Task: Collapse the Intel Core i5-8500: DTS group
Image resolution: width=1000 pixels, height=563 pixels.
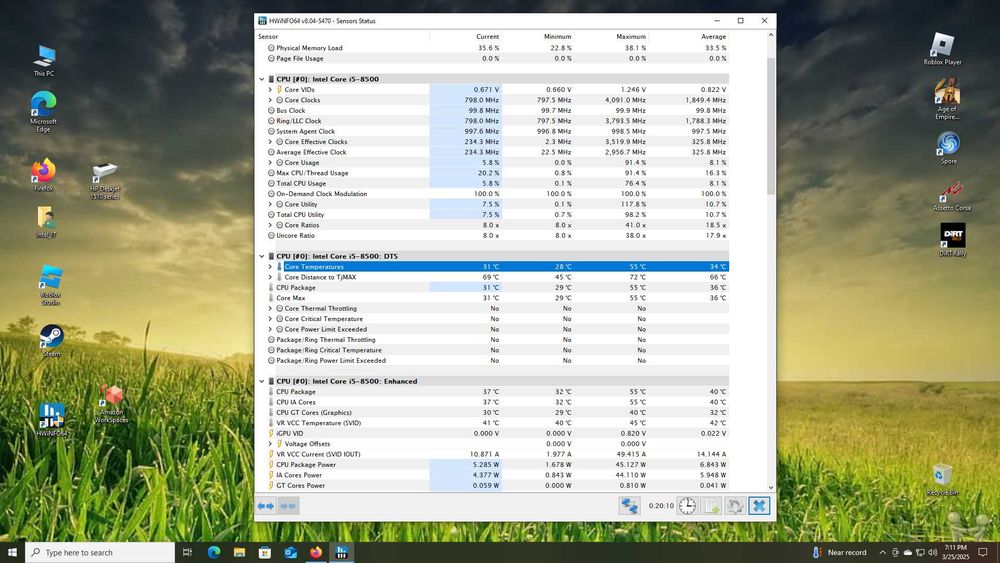Action: pos(261,256)
